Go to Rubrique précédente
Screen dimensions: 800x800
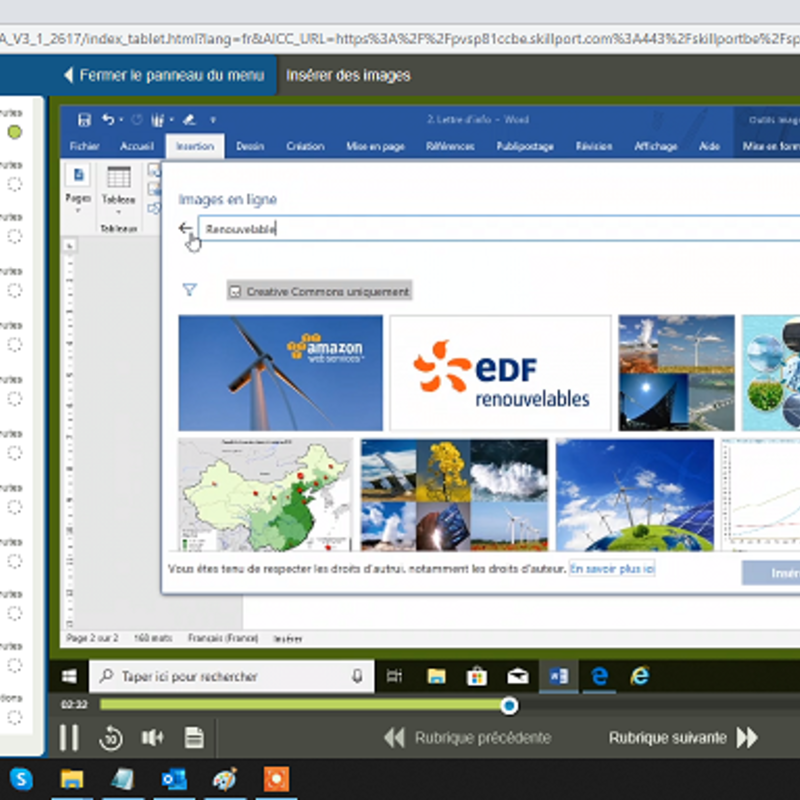(x=468, y=738)
